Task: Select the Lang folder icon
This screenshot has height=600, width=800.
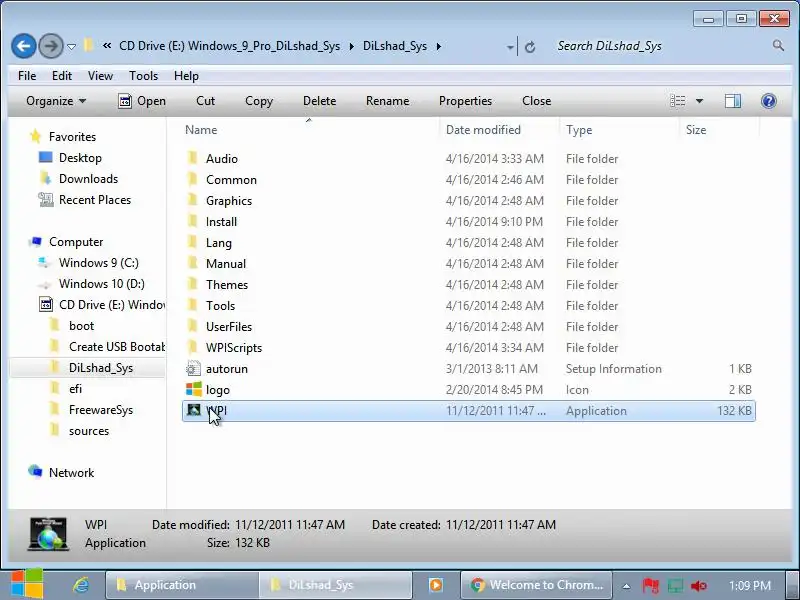Action: (x=193, y=242)
